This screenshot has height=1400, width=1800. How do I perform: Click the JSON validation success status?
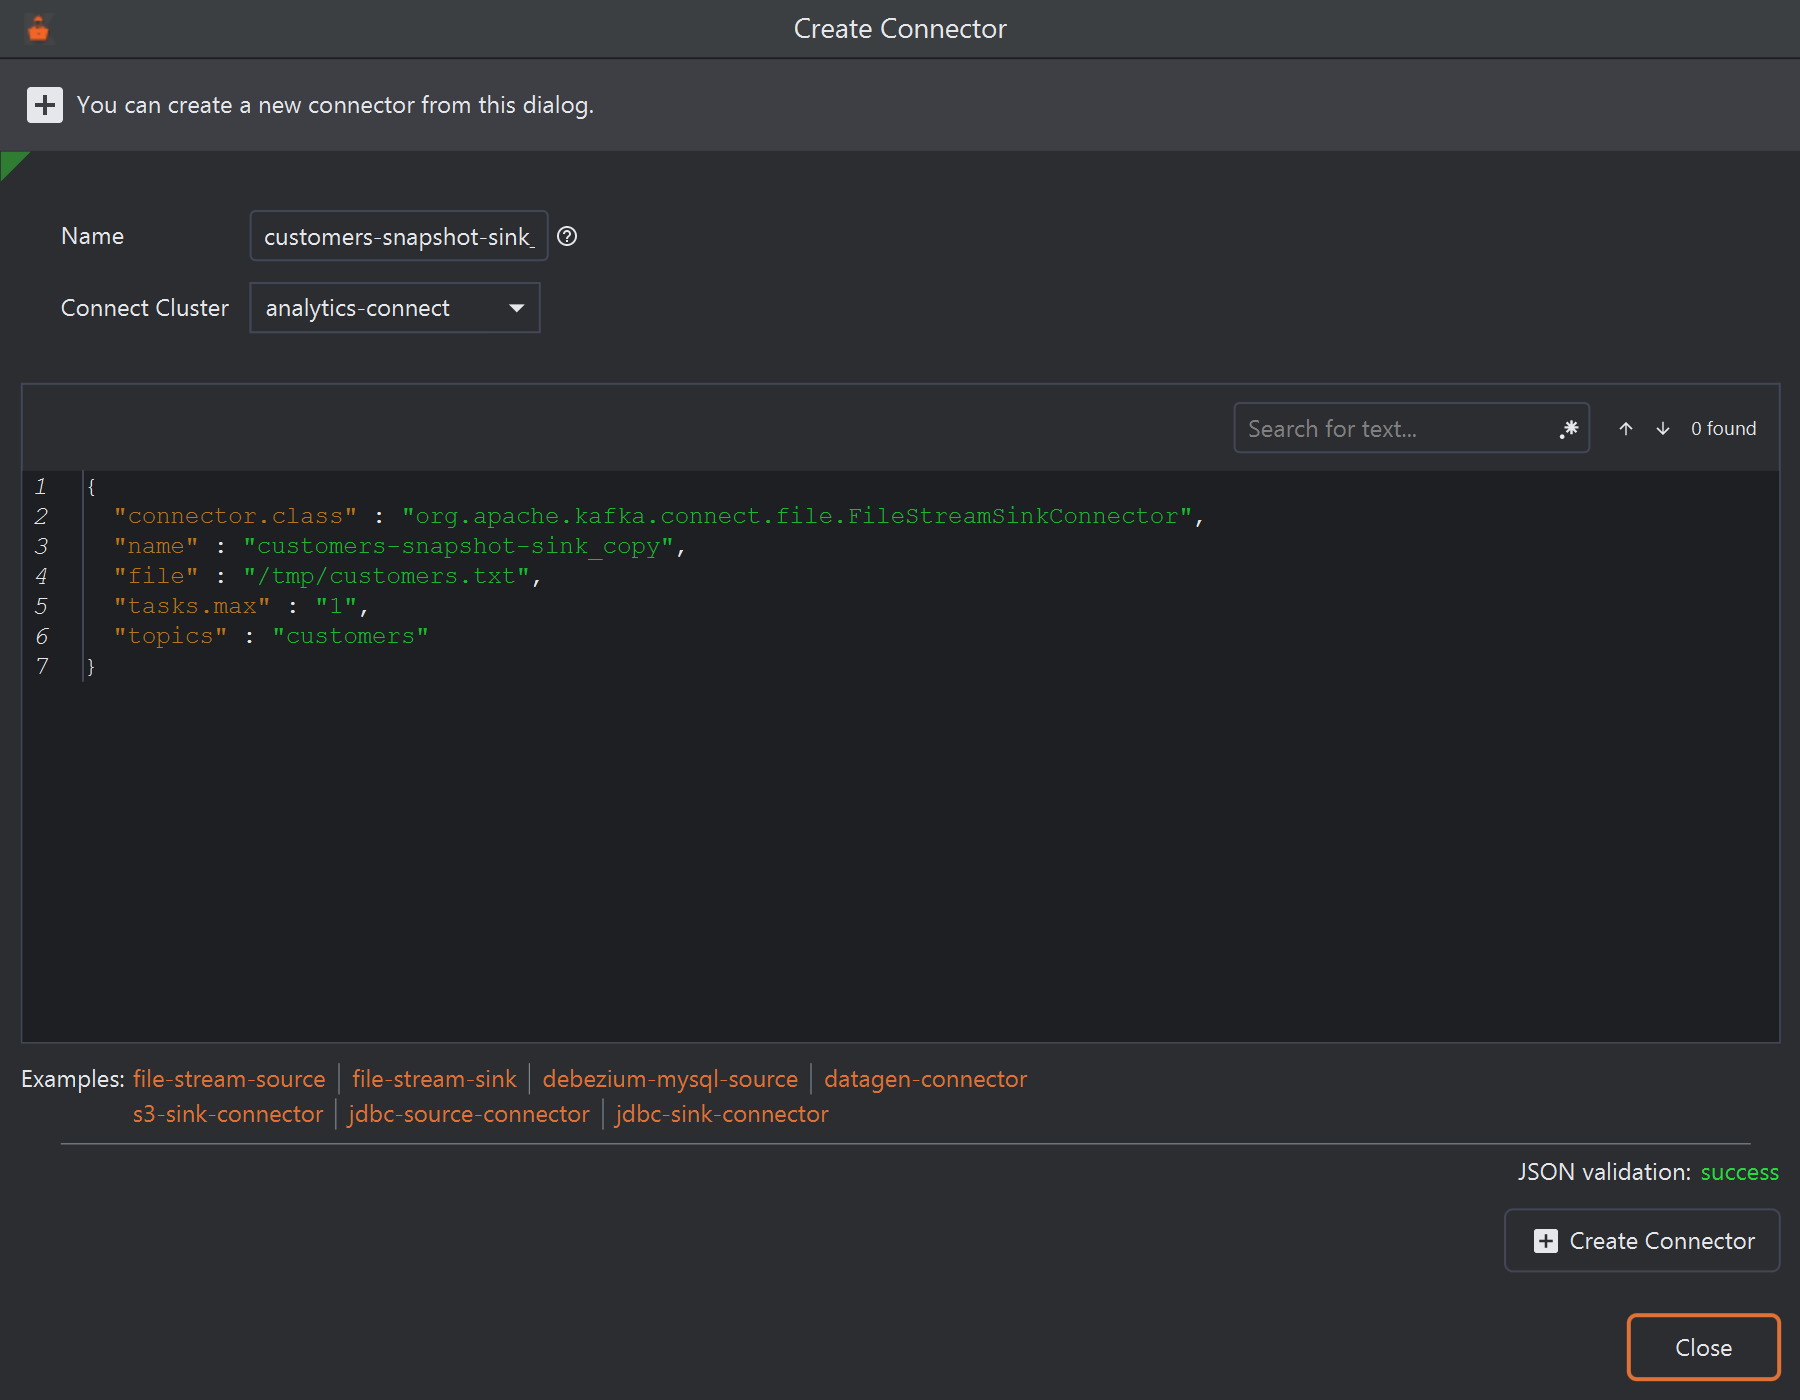click(1739, 1172)
